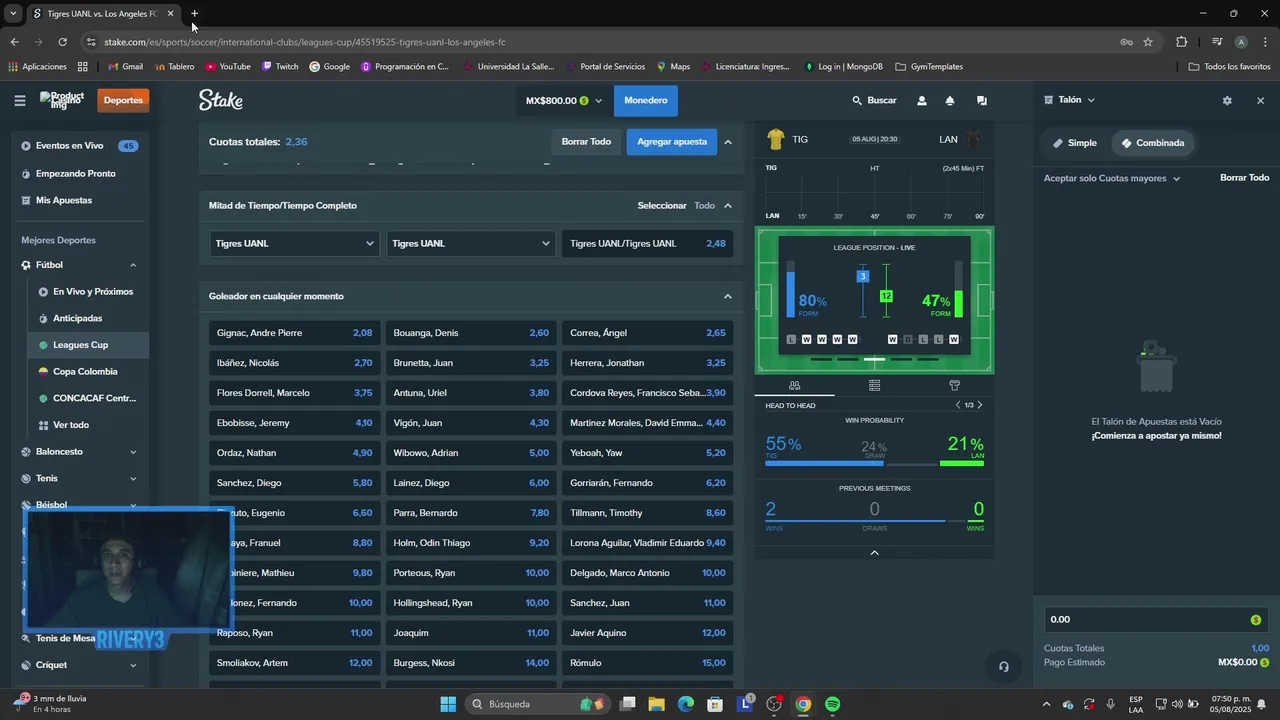
Task: Open first Tigres UANL half-time dropdown
Action: (294, 243)
